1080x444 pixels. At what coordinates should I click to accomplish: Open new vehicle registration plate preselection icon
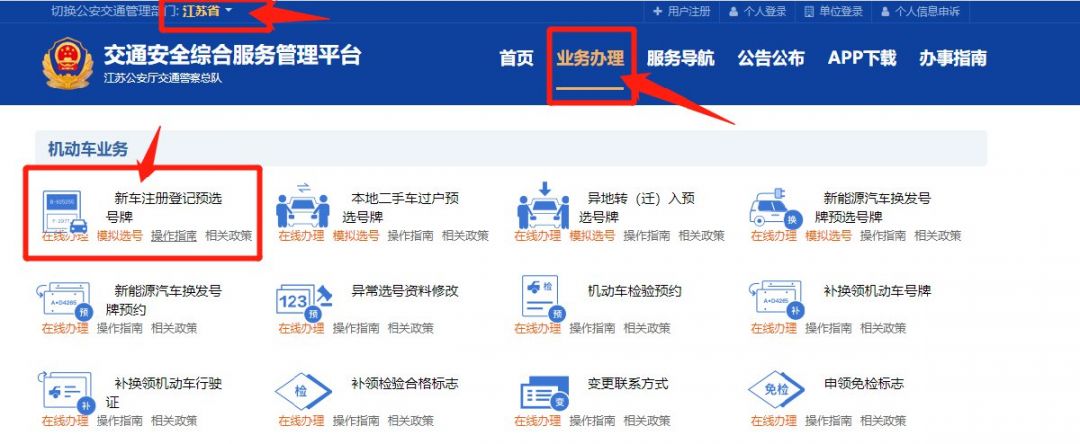coord(65,211)
